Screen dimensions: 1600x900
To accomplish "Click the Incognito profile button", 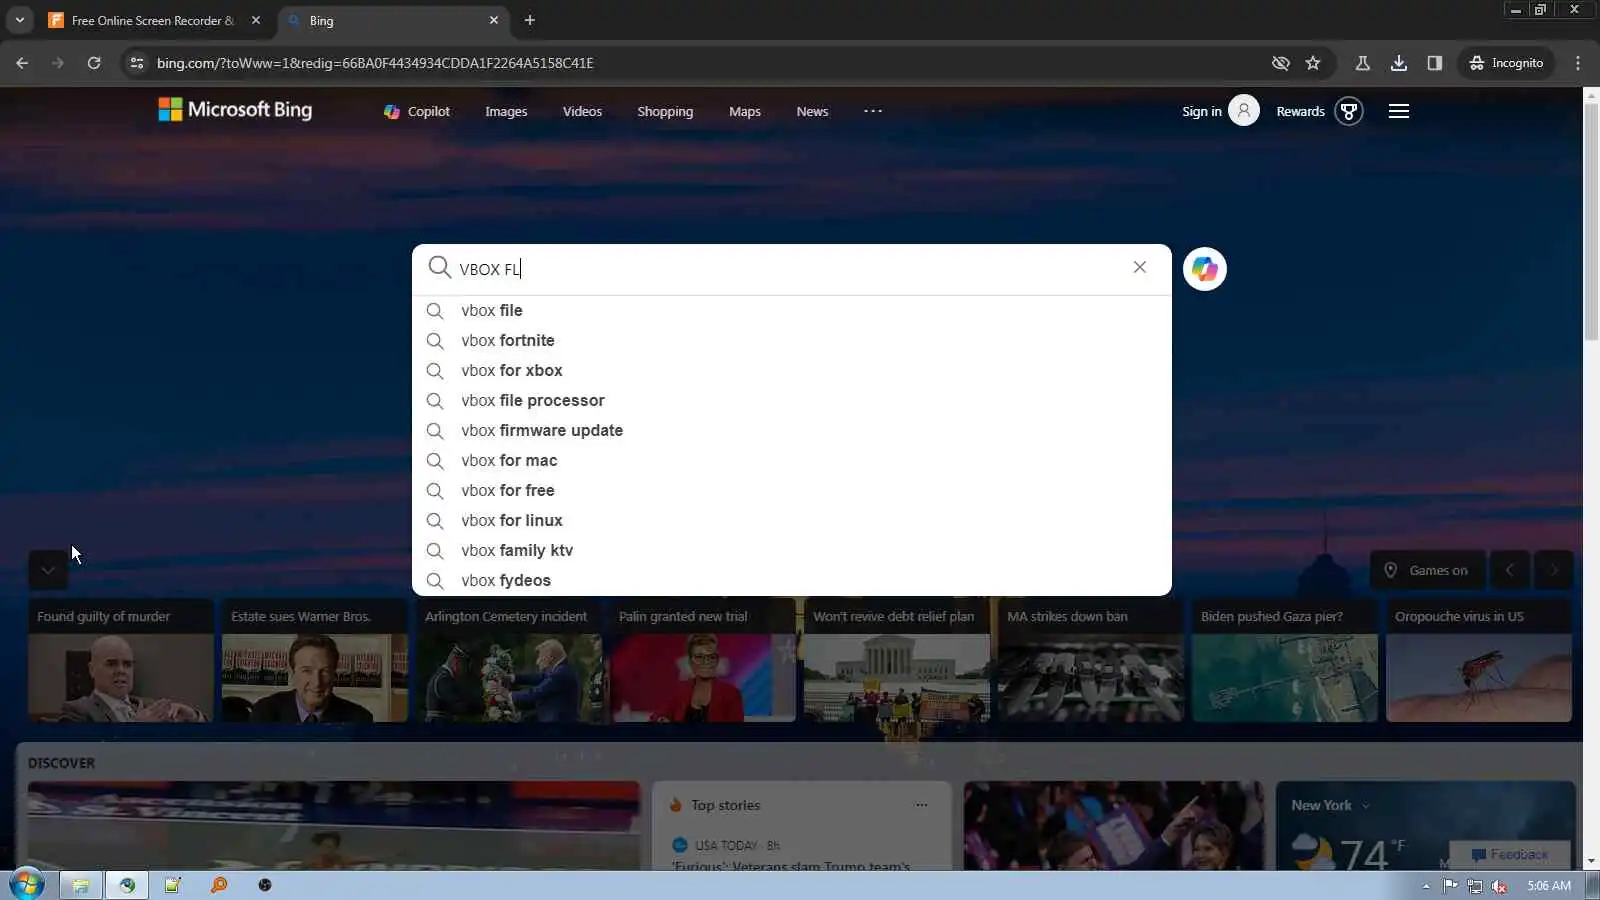I will point(1506,63).
